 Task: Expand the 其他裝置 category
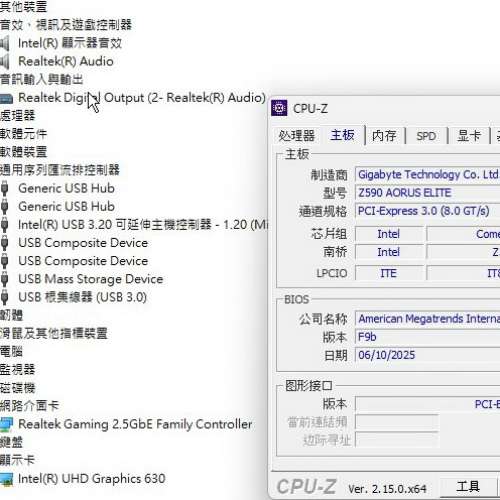tap(23, 7)
